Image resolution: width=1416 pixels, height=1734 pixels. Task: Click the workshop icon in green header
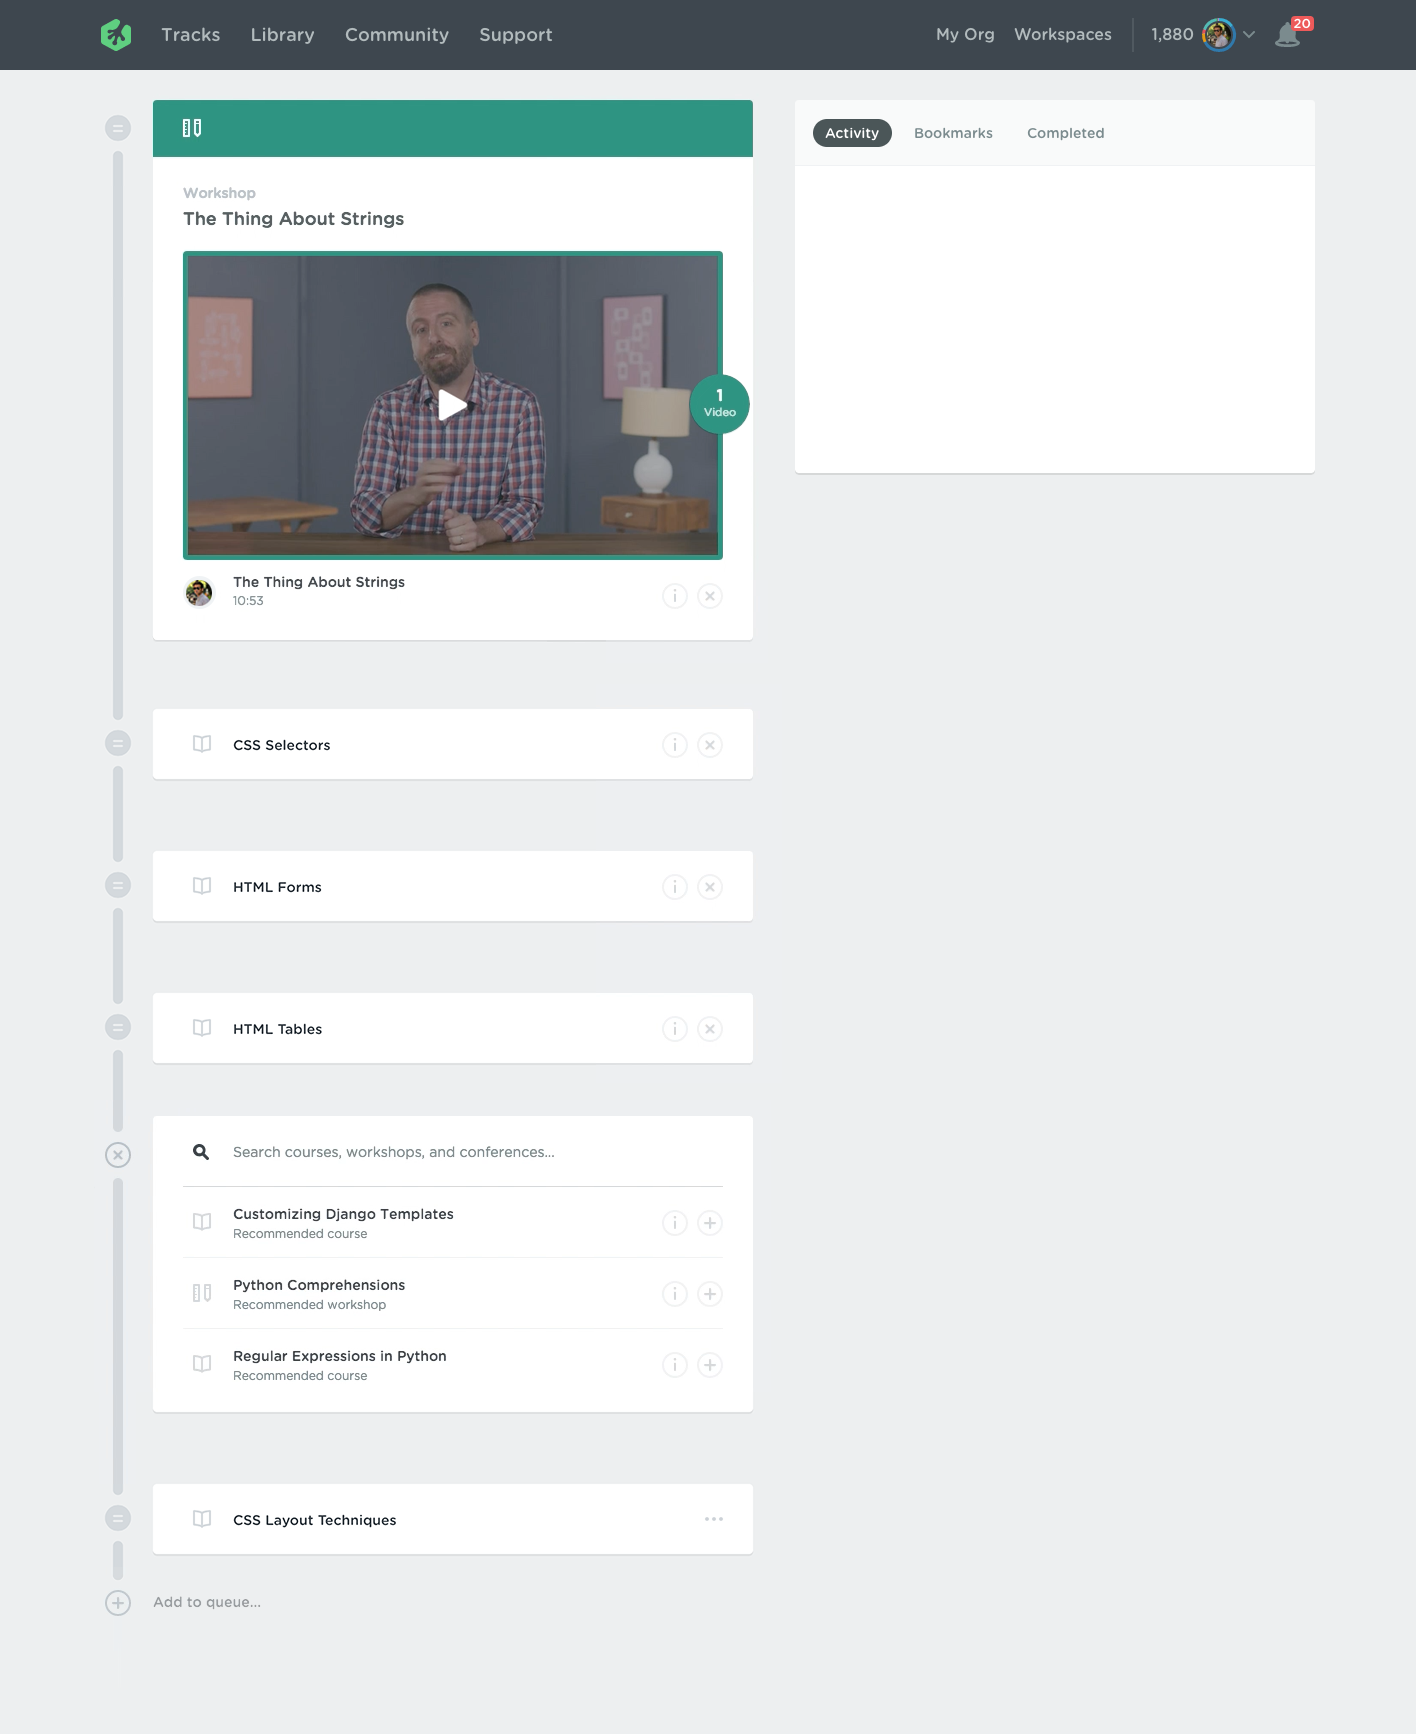point(192,128)
